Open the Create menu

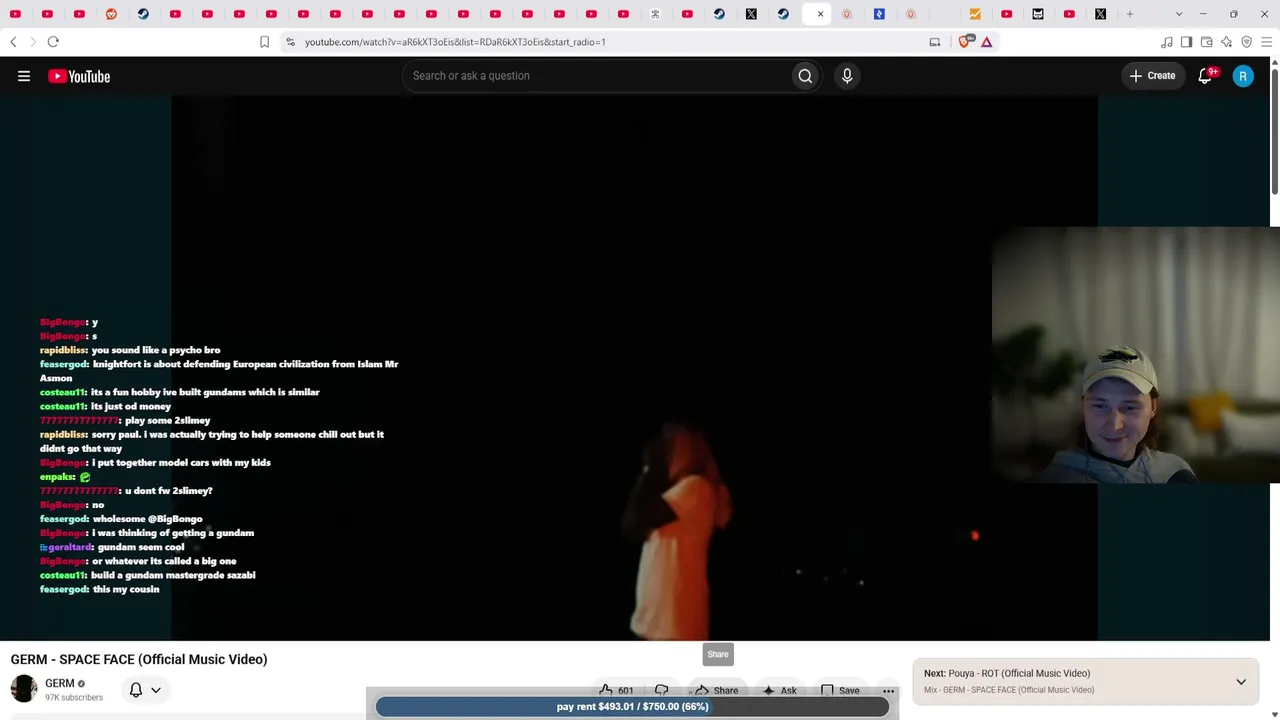[1152, 76]
